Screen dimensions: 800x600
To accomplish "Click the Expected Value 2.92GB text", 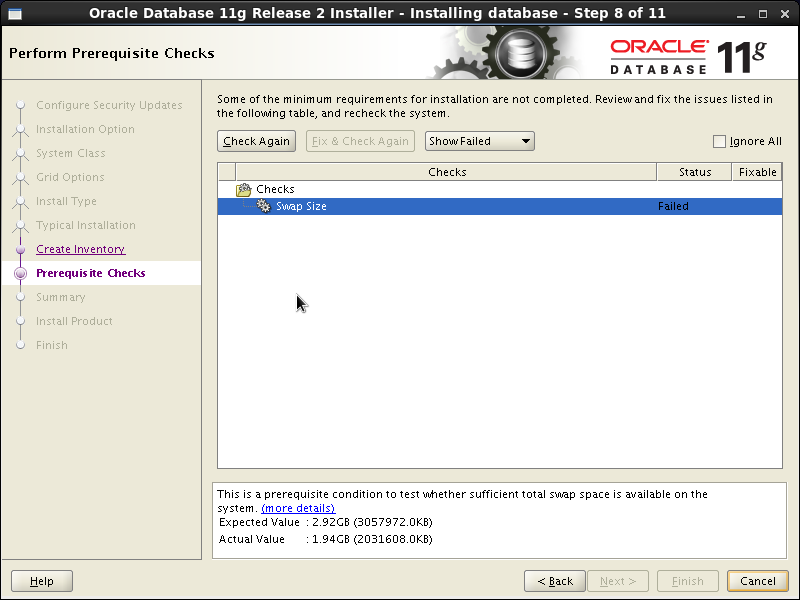I will [x=326, y=522].
